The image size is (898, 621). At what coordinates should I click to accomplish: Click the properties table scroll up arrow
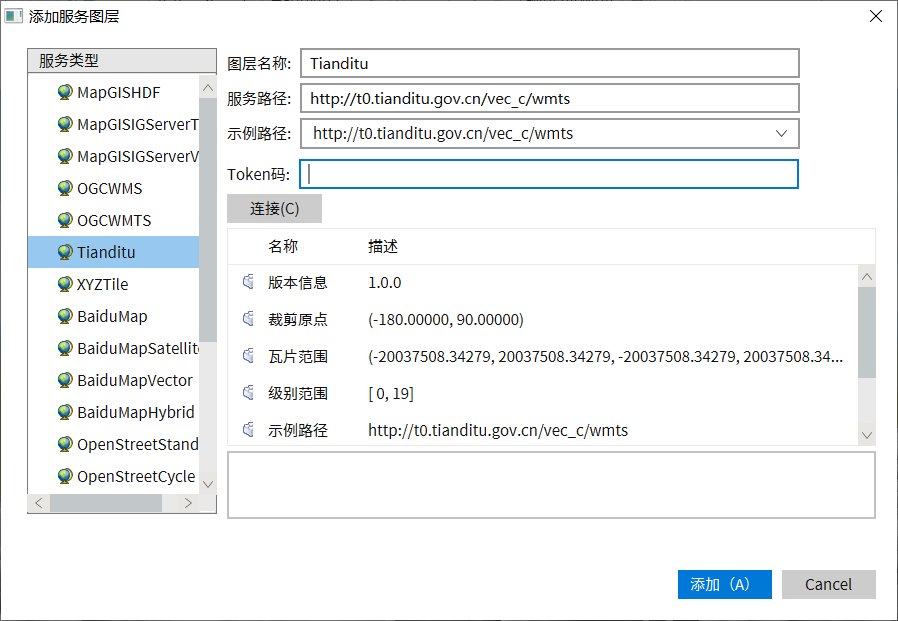click(x=867, y=277)
